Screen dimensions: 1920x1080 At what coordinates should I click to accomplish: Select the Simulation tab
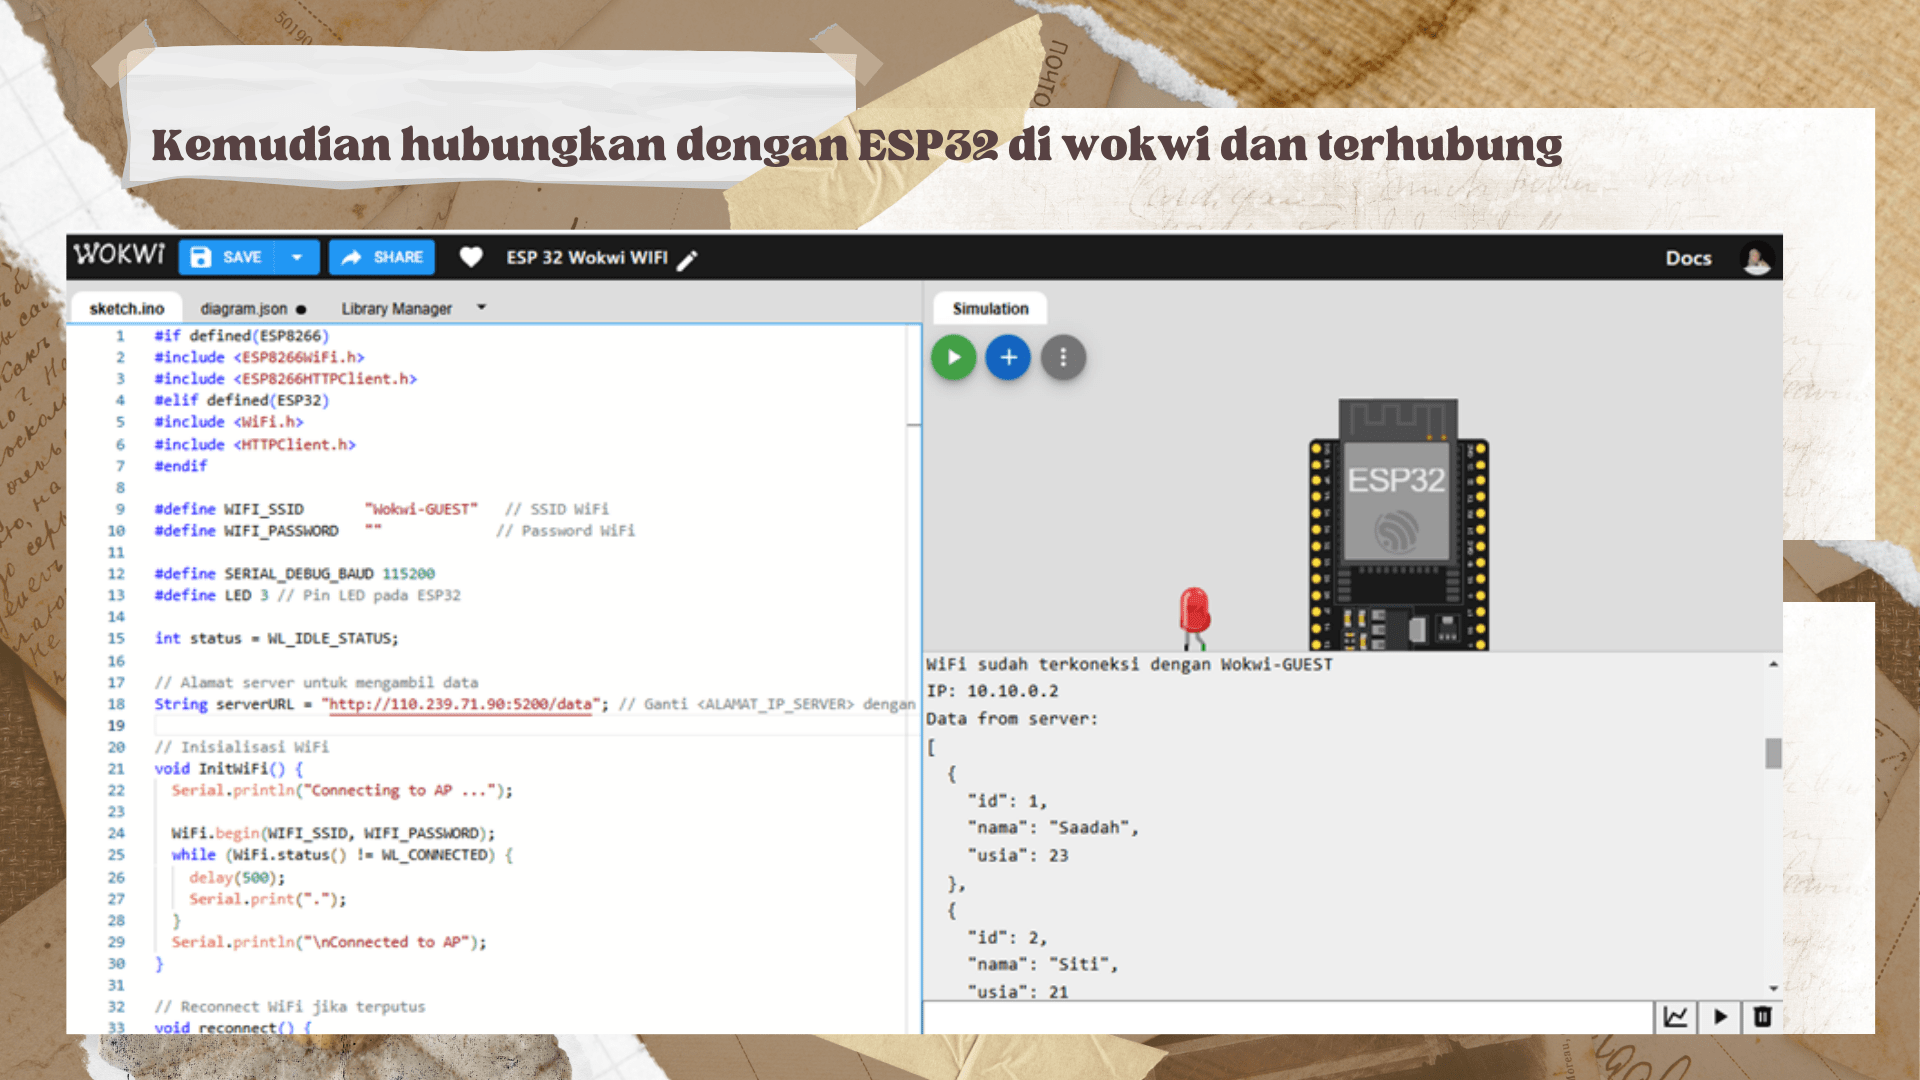coord(990,308)
